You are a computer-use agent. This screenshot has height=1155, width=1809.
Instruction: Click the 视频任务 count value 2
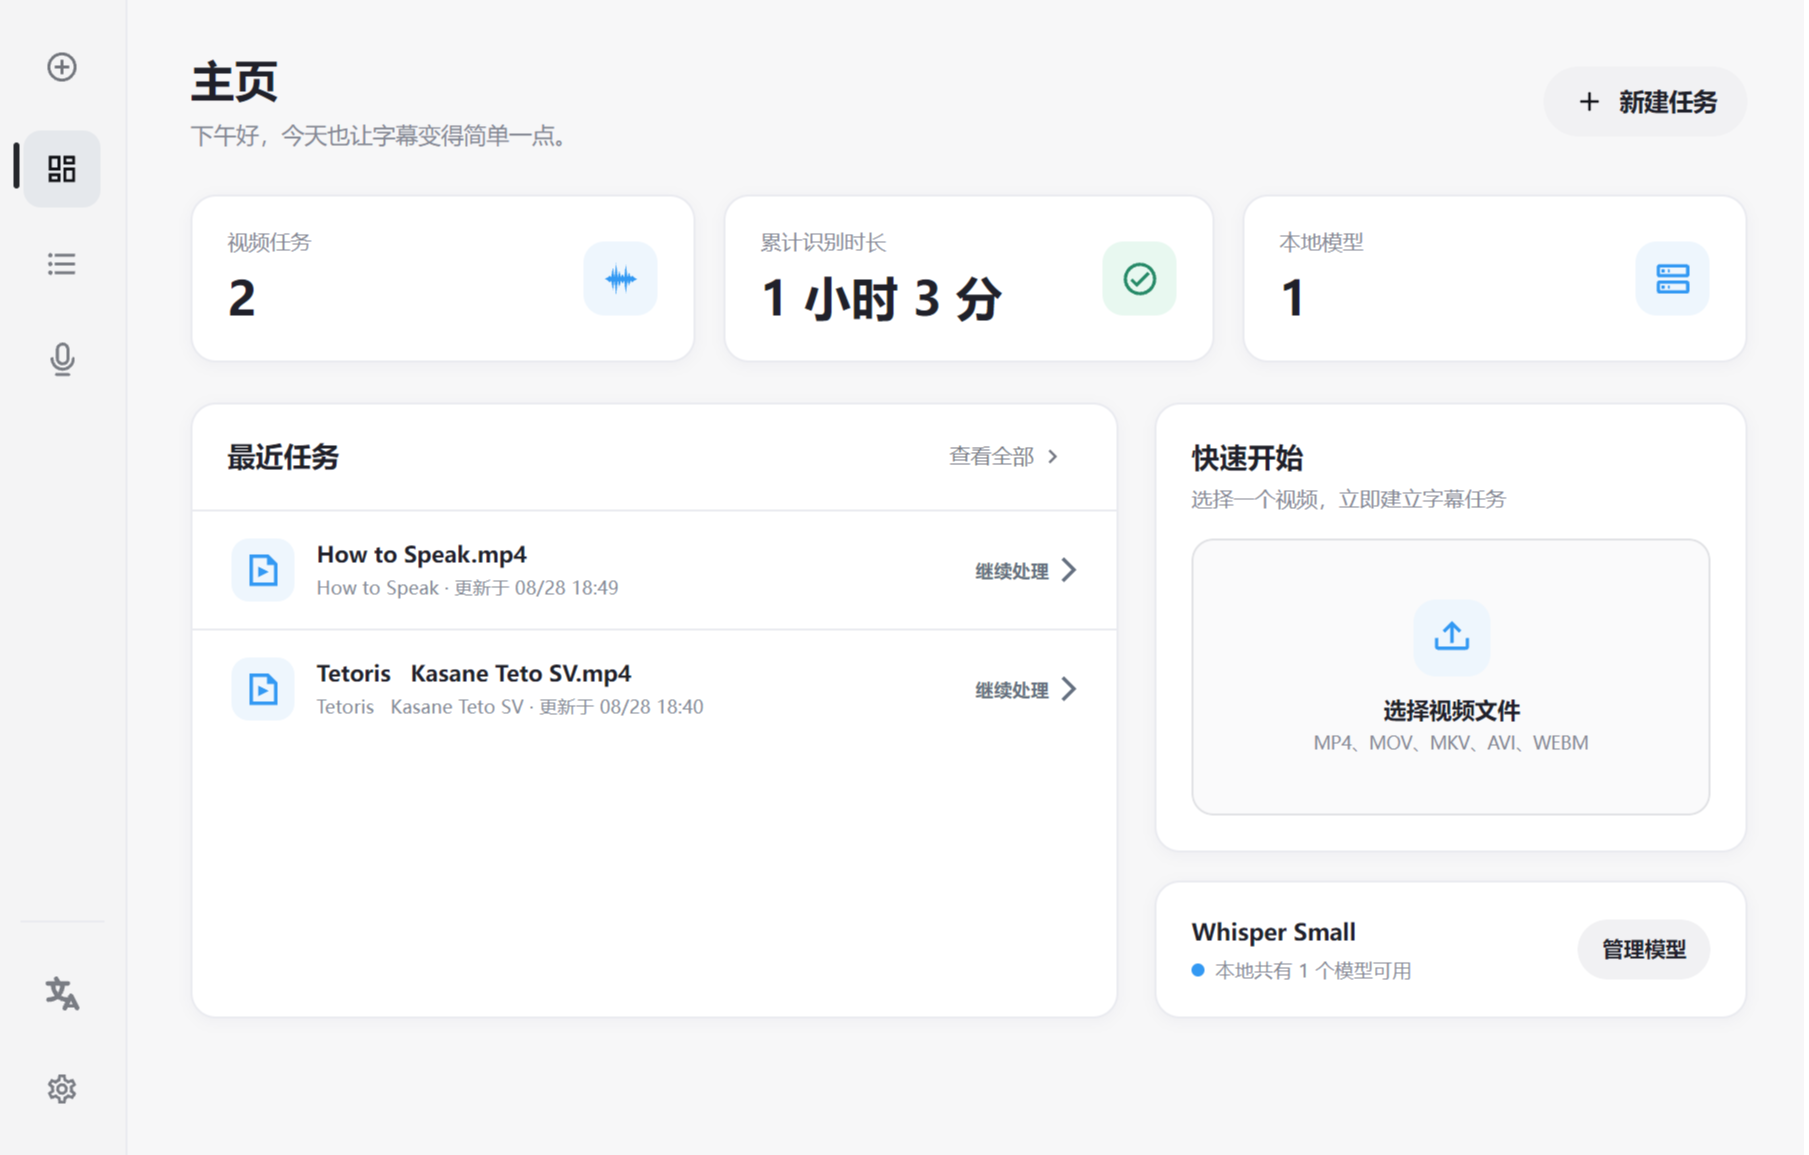pyautogui.click(x=242, y=298)
